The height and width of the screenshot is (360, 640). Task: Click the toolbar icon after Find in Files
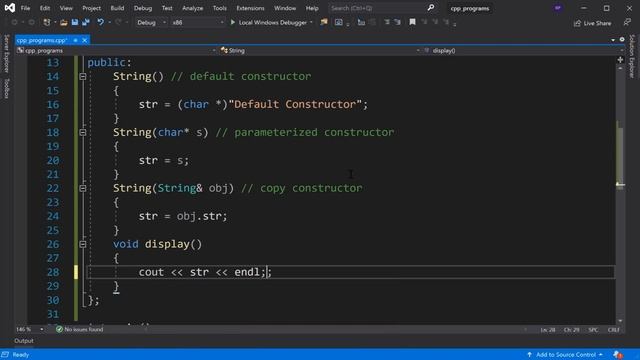(338, 22)
